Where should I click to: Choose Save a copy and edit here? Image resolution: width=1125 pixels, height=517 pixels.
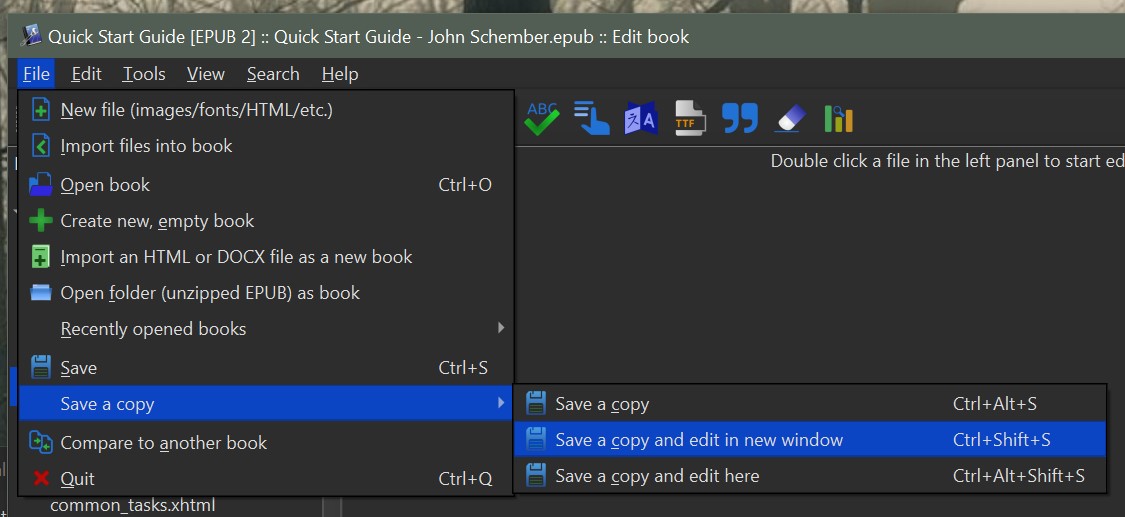[x=657, y=476]
